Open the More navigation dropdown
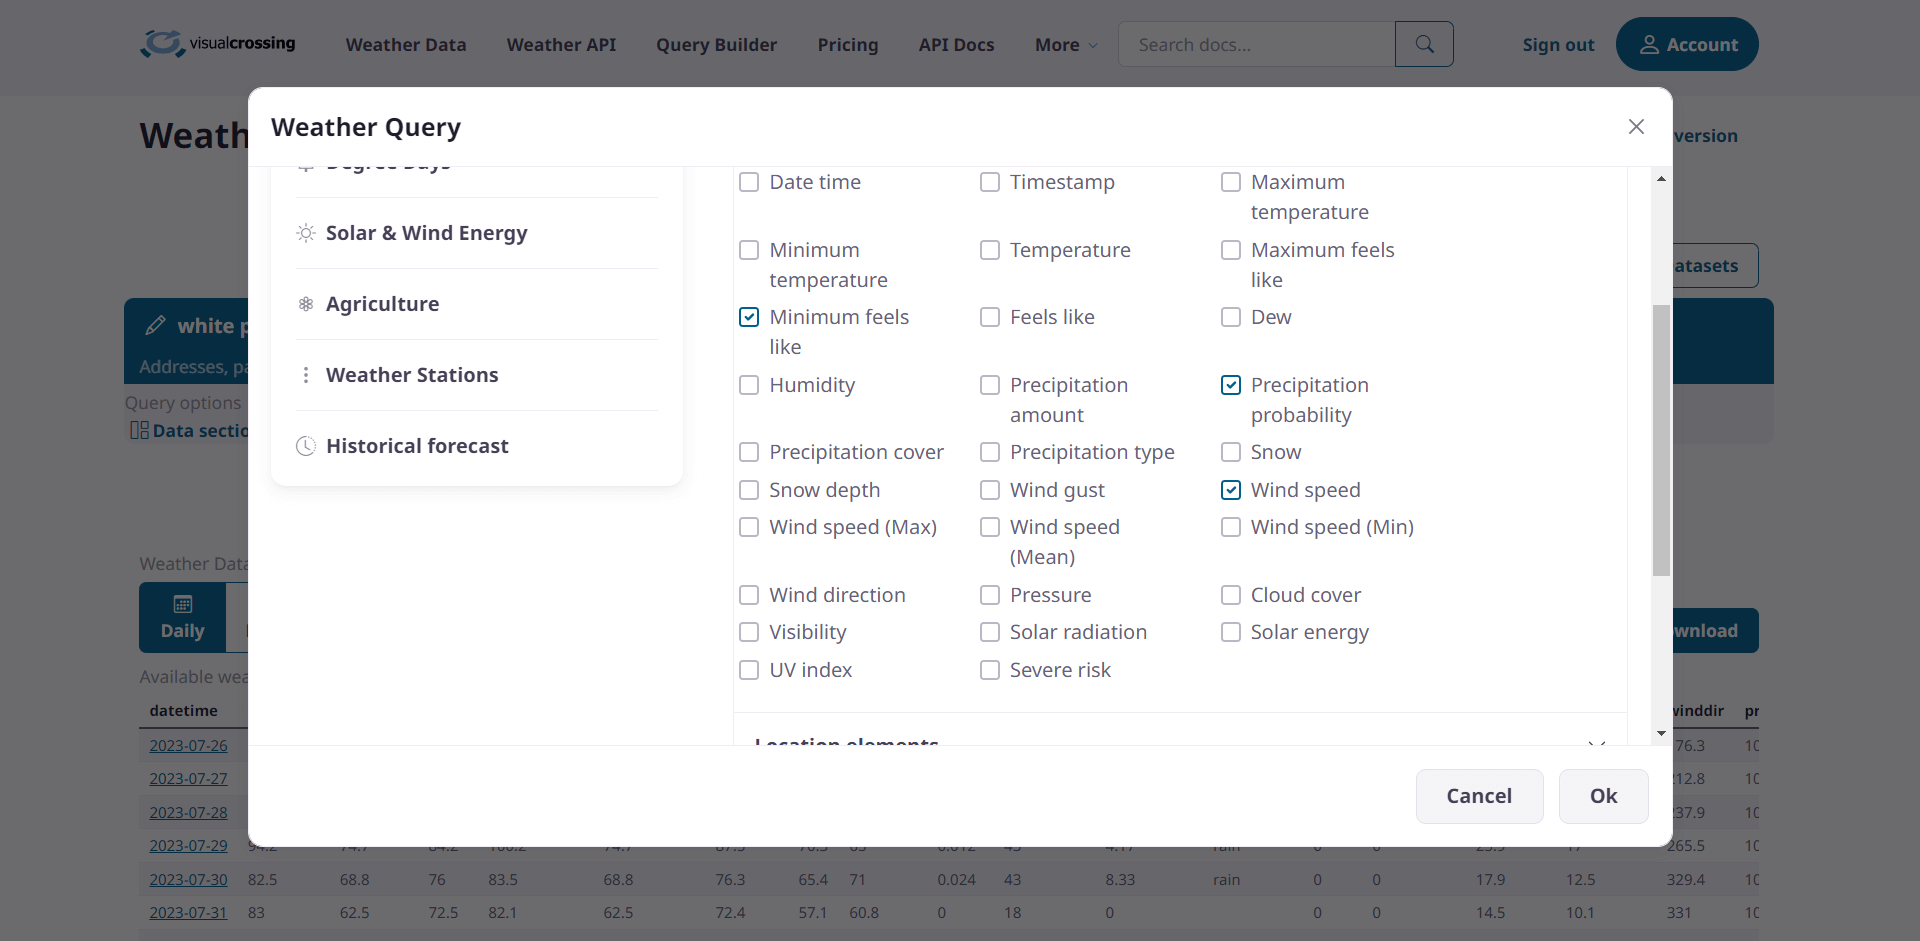 click(x=1064, y=44)
